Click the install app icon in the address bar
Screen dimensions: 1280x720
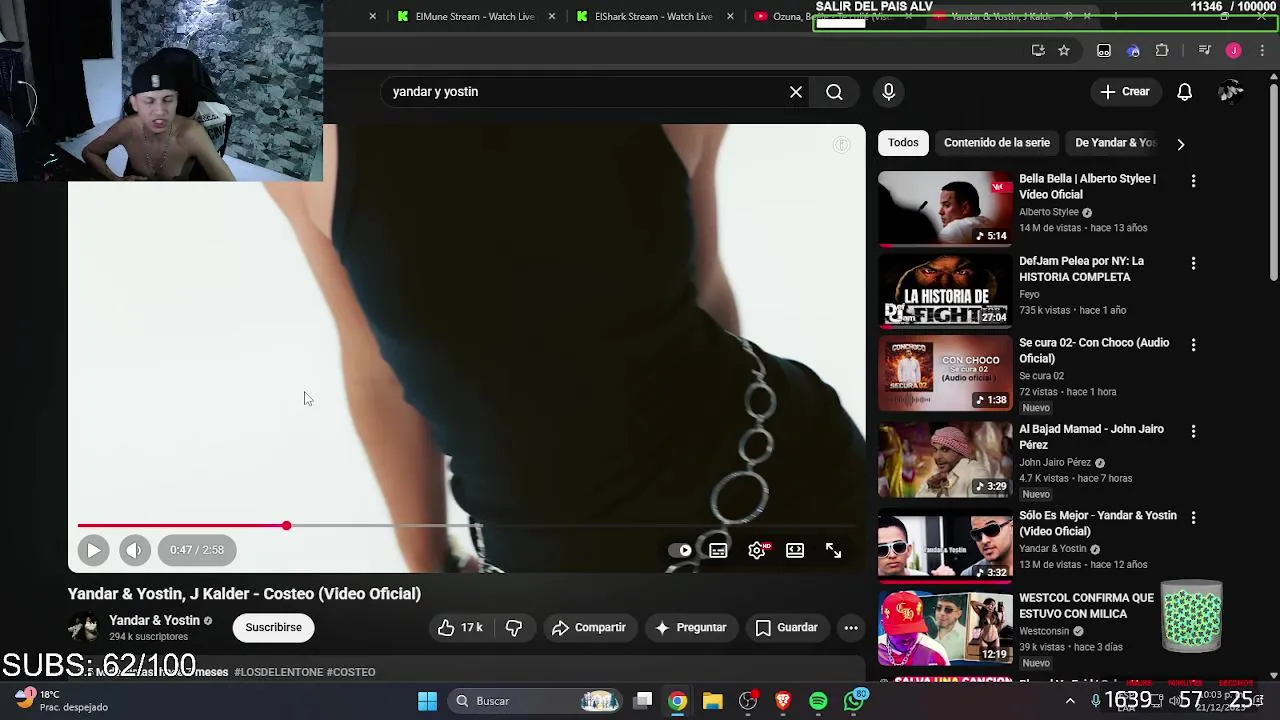click(1038, 50)
